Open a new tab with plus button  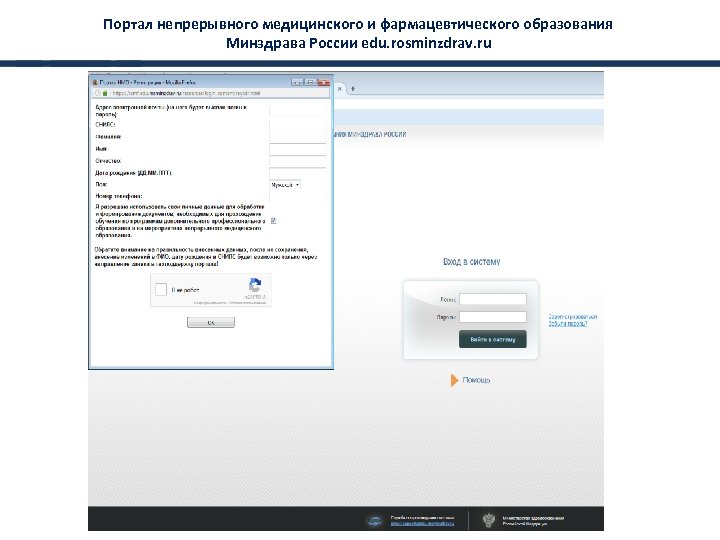(x=353, y=89)
